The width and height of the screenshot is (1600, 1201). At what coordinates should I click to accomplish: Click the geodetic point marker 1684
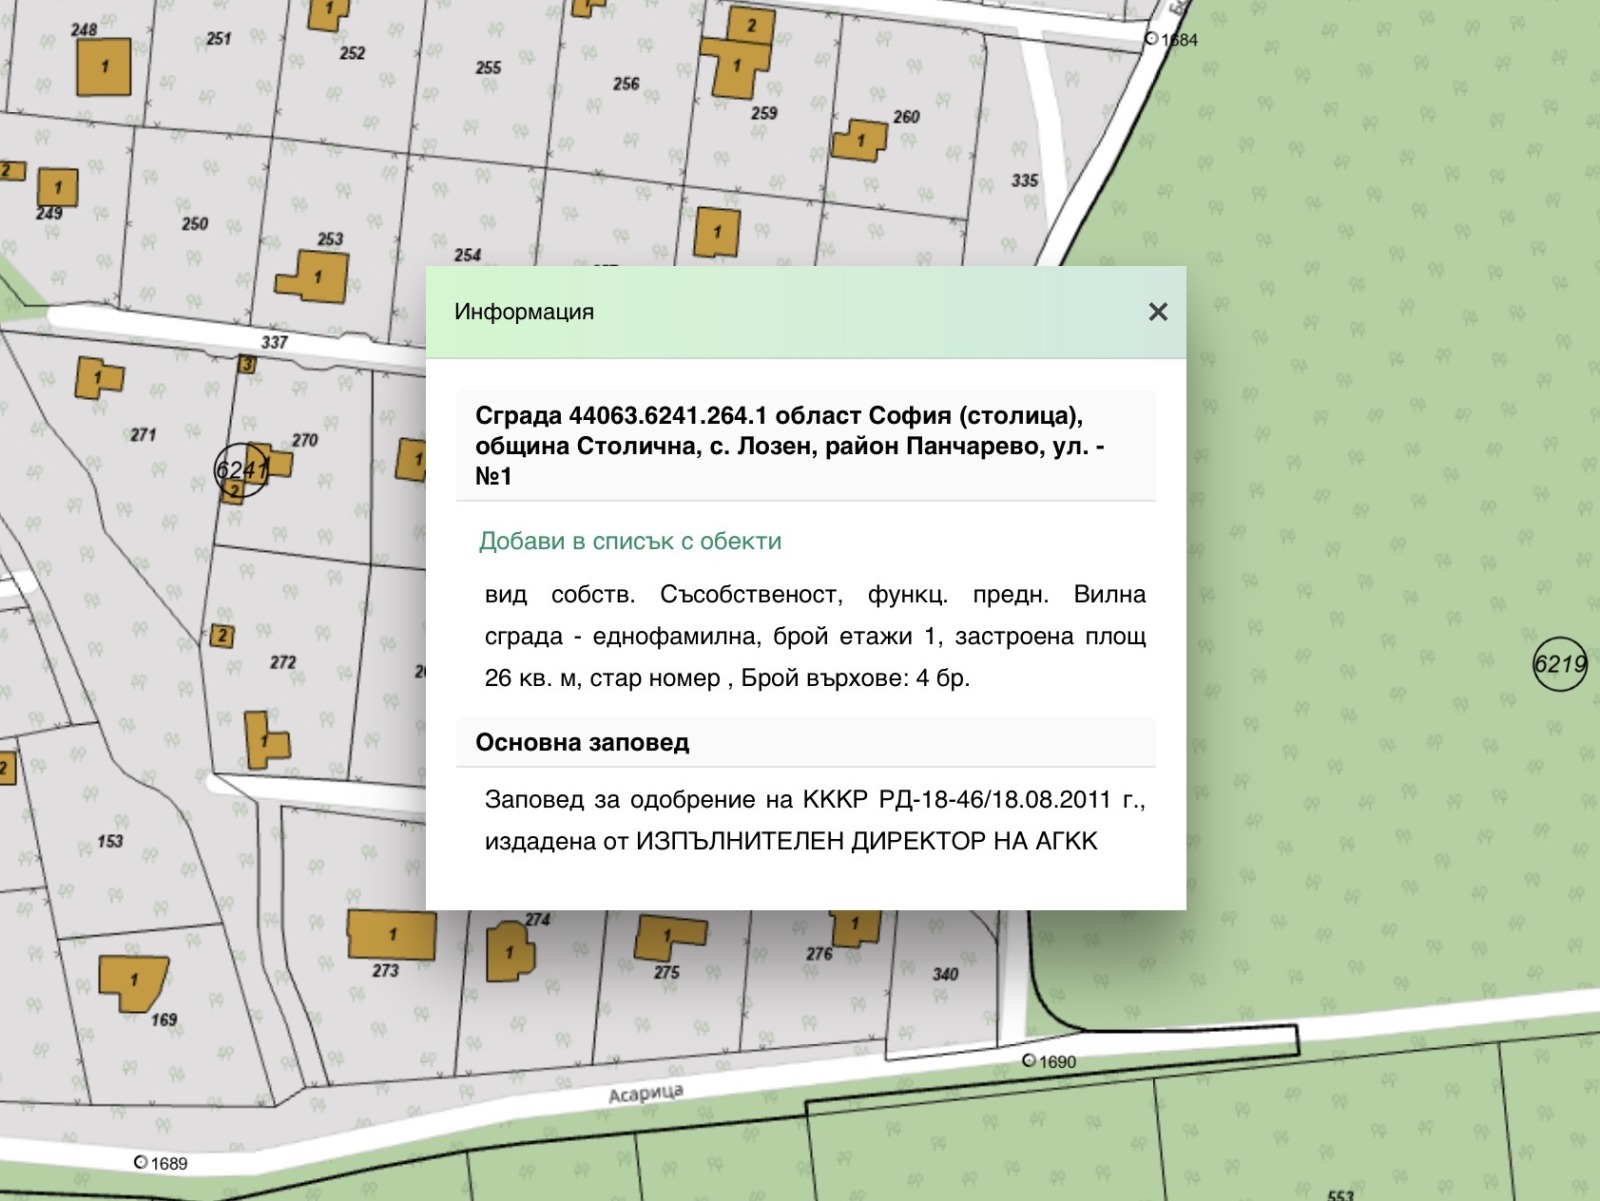1151,39
